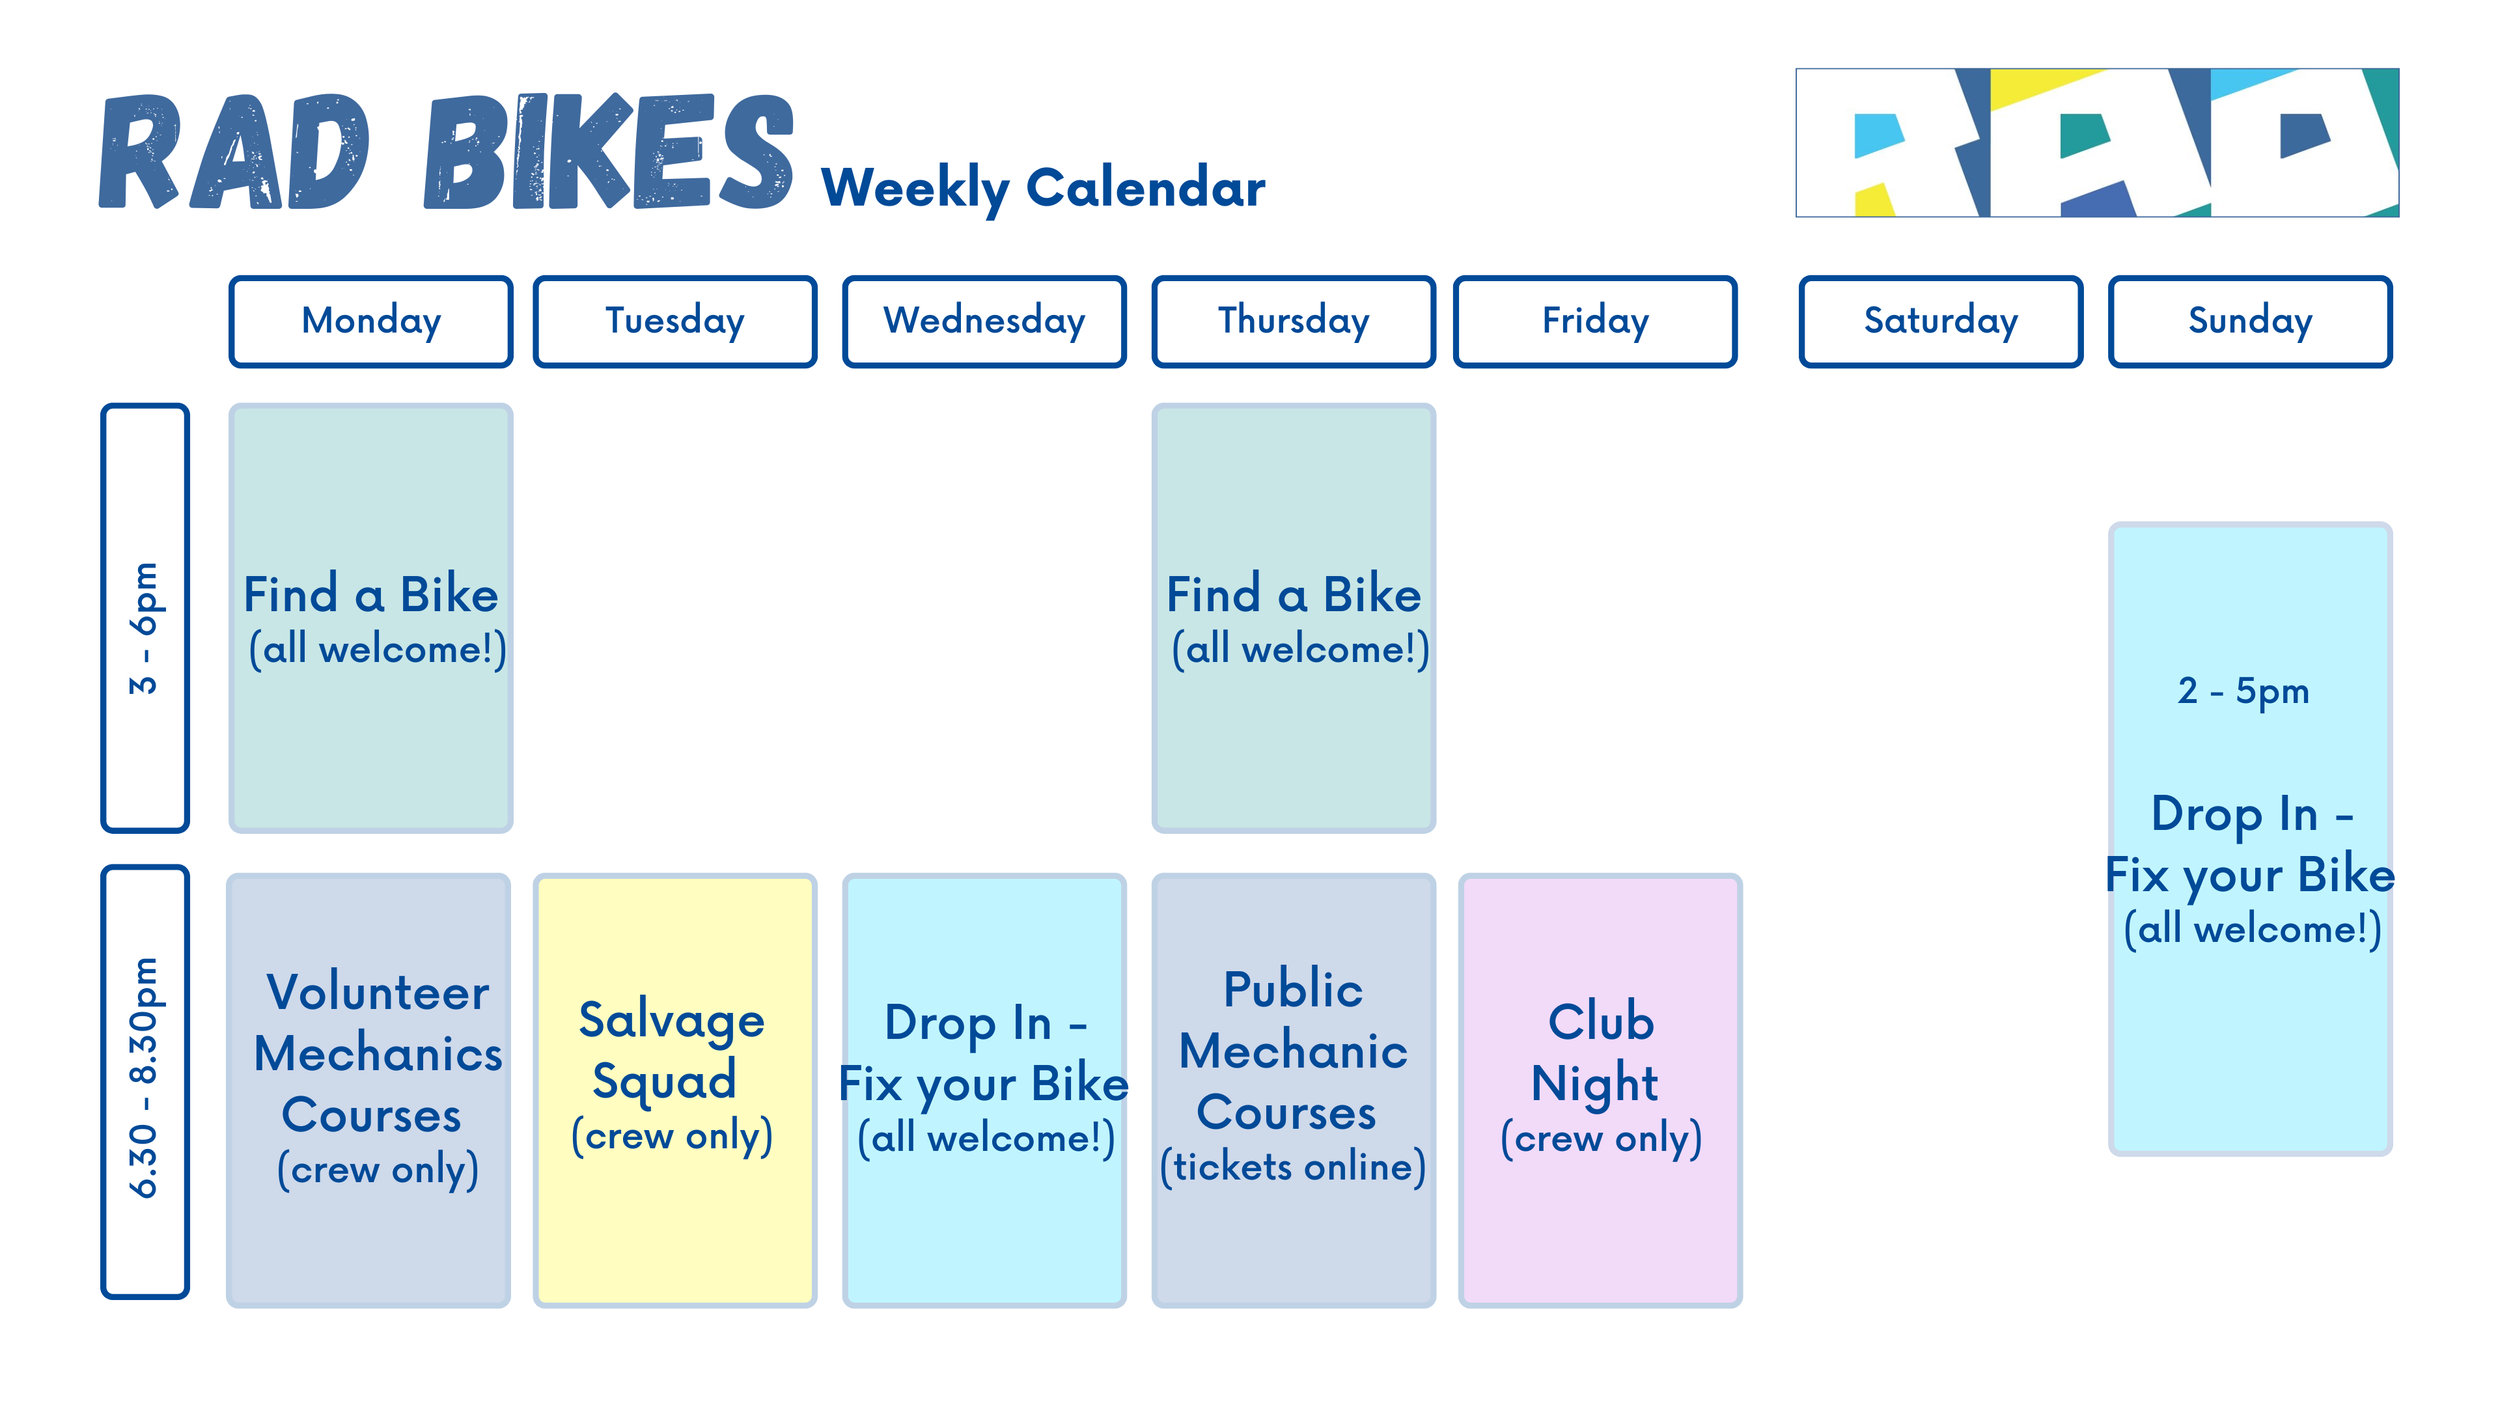Click the colorful RAD logo image
This screenshot has height=1406, width=2500.
click(x=2097, y=143)
